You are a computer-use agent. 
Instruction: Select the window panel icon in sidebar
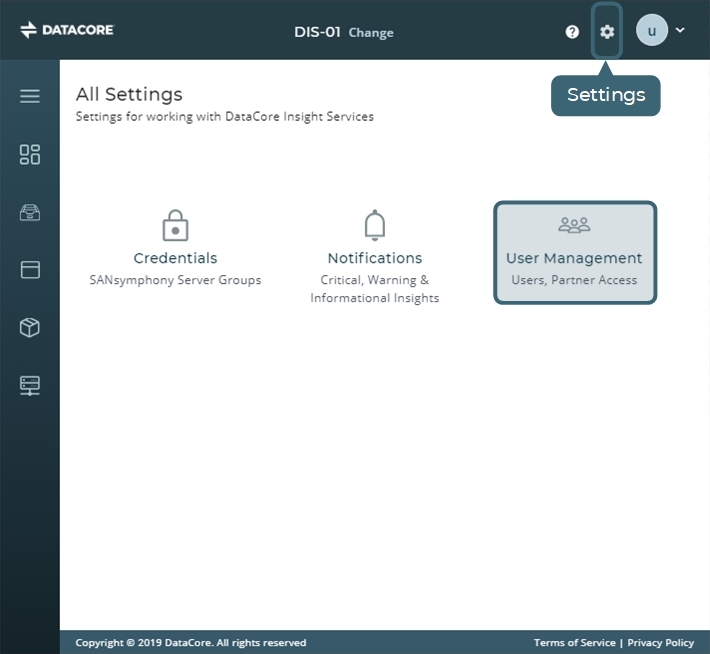click(x=30, y=270)
